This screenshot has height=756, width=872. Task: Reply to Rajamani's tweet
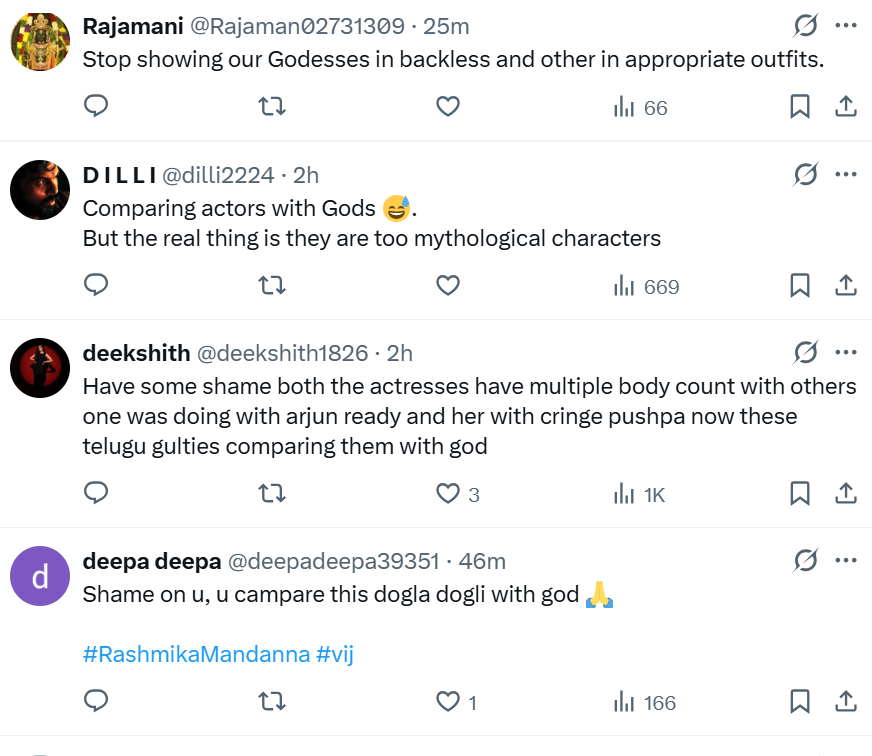96,107
